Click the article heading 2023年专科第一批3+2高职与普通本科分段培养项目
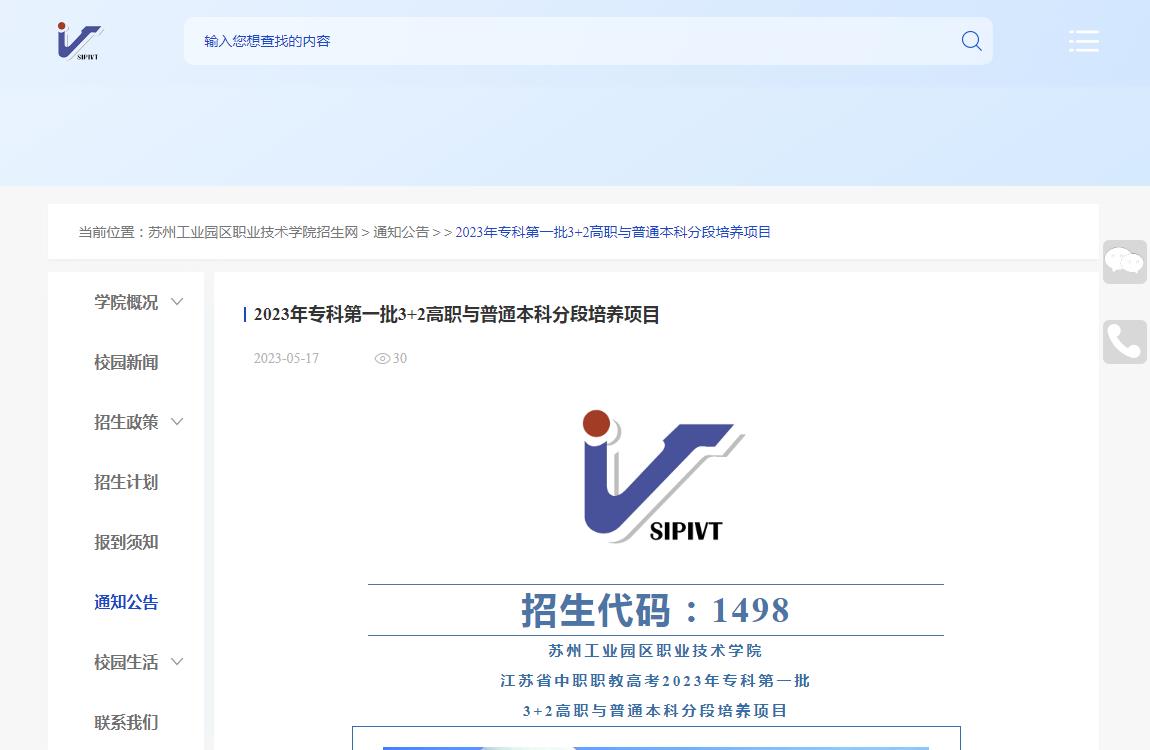The height and width of the screenshot is (750, 1150). (456, 315)
